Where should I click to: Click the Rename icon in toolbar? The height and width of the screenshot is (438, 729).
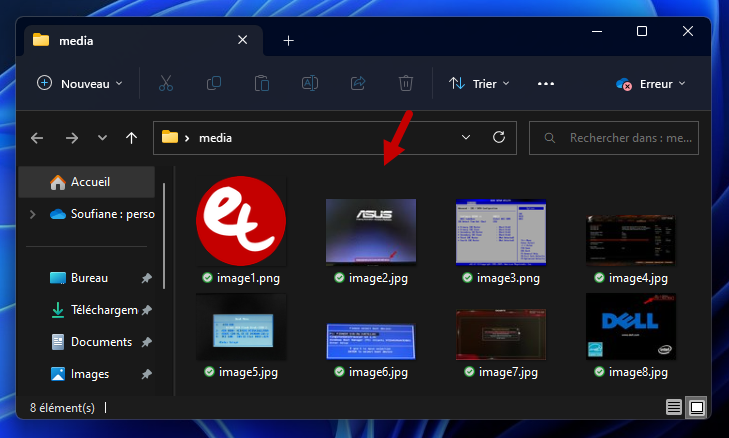click(310, 84)
